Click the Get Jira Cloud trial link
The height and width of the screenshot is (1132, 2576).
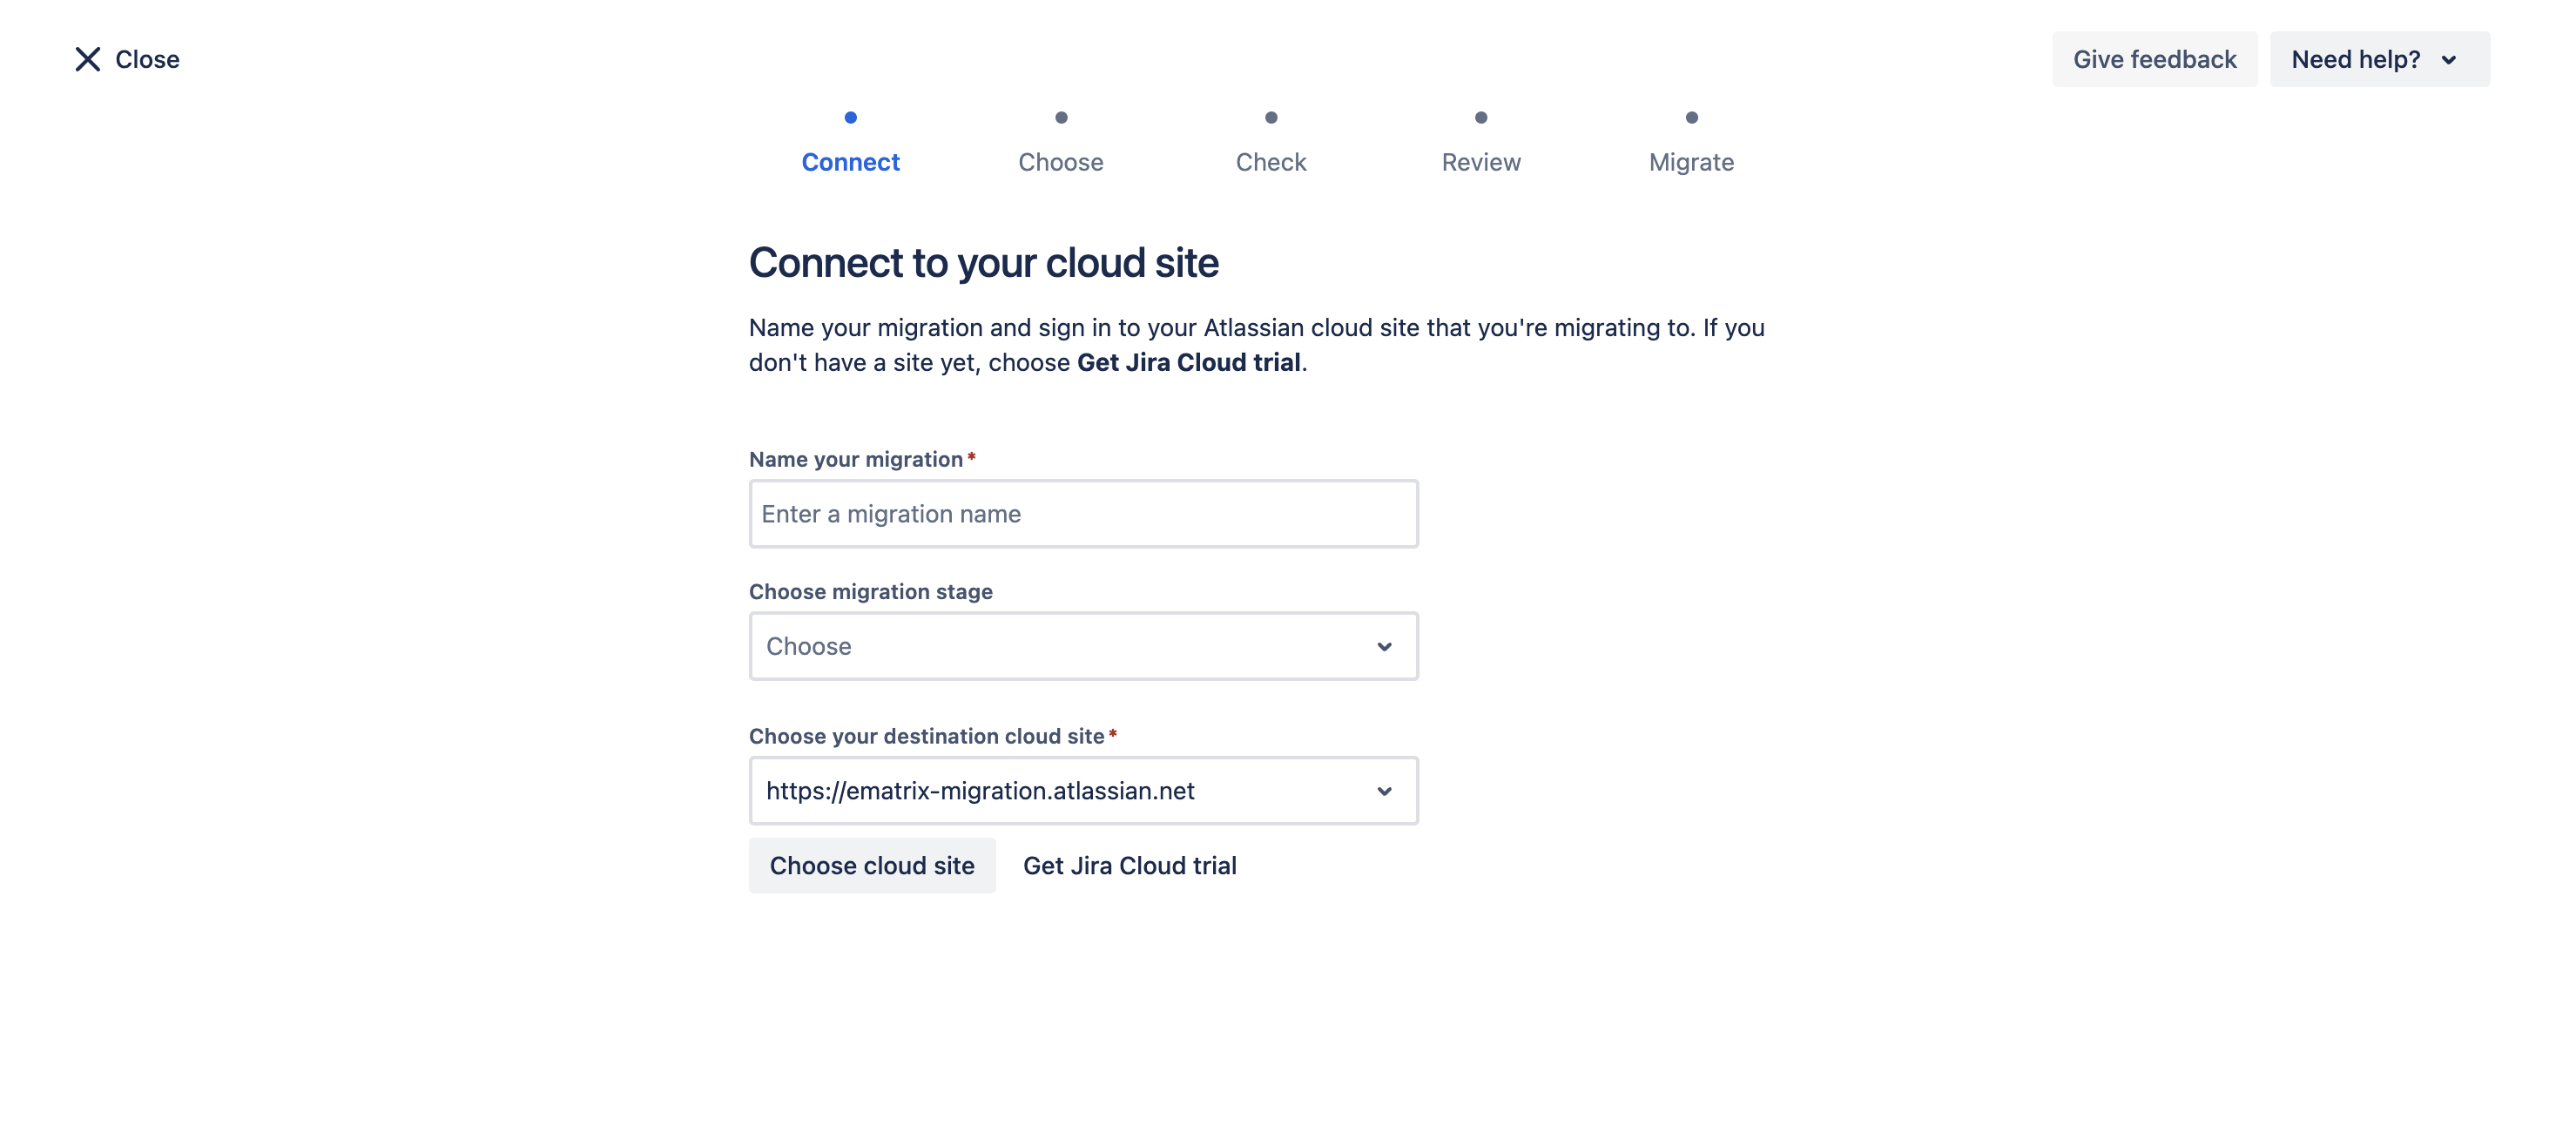coord(1129,865)
